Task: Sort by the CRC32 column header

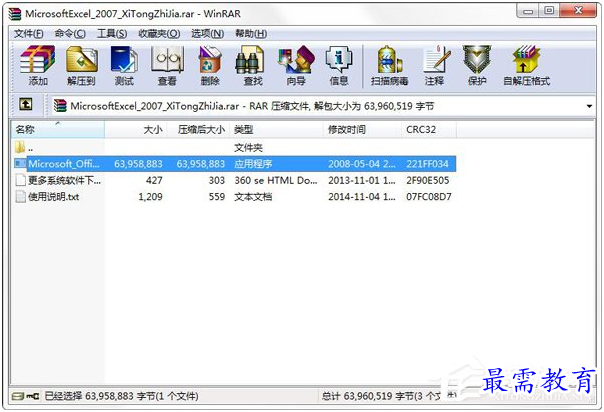Action: [x=429, y=129]
